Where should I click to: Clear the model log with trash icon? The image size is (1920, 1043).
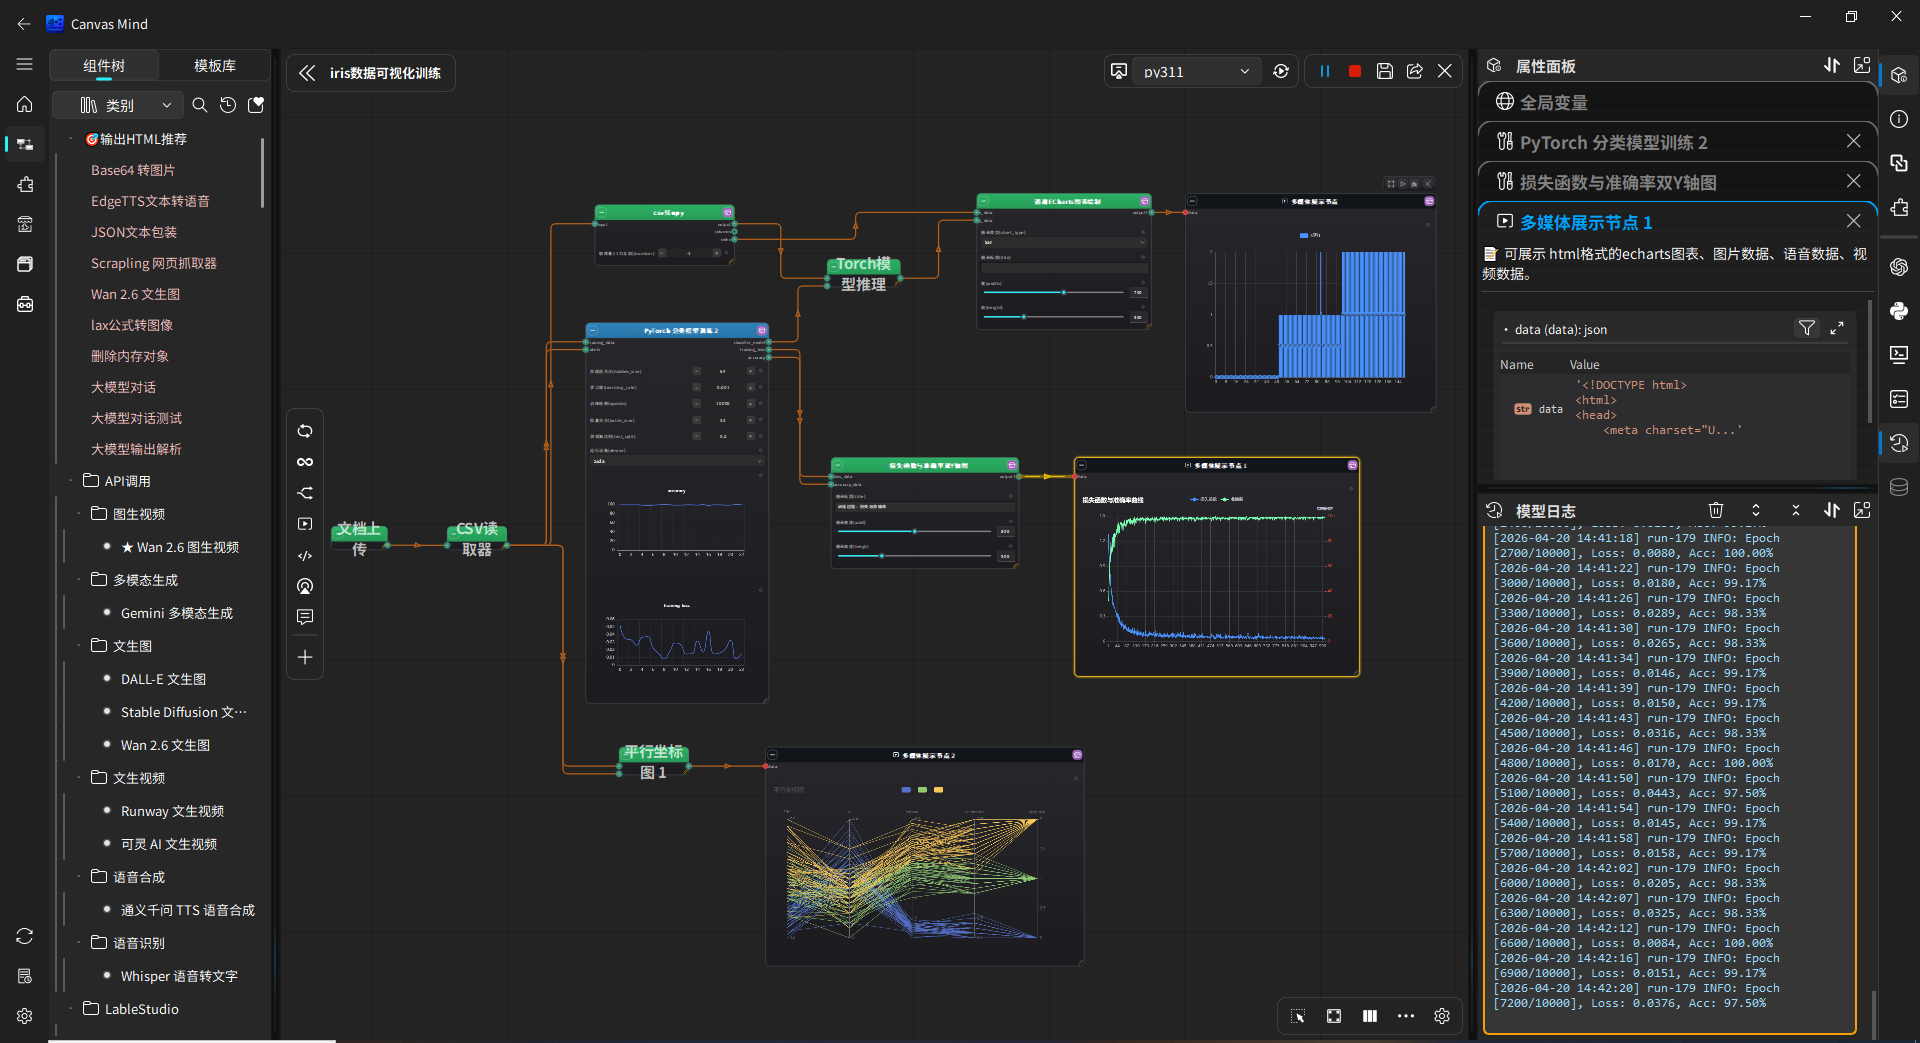tap(1716, 510)
